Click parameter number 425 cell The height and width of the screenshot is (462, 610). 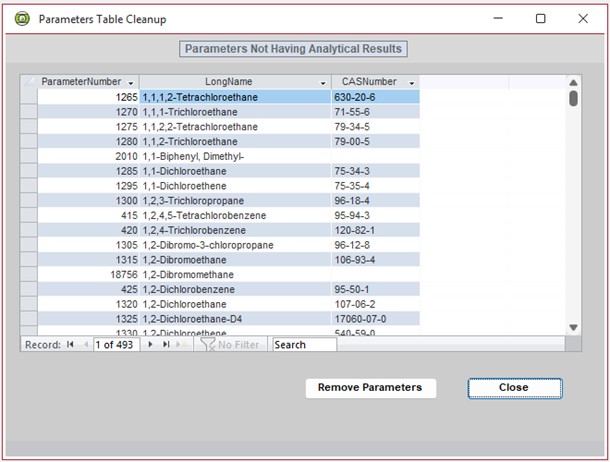(x=88, y=289)
